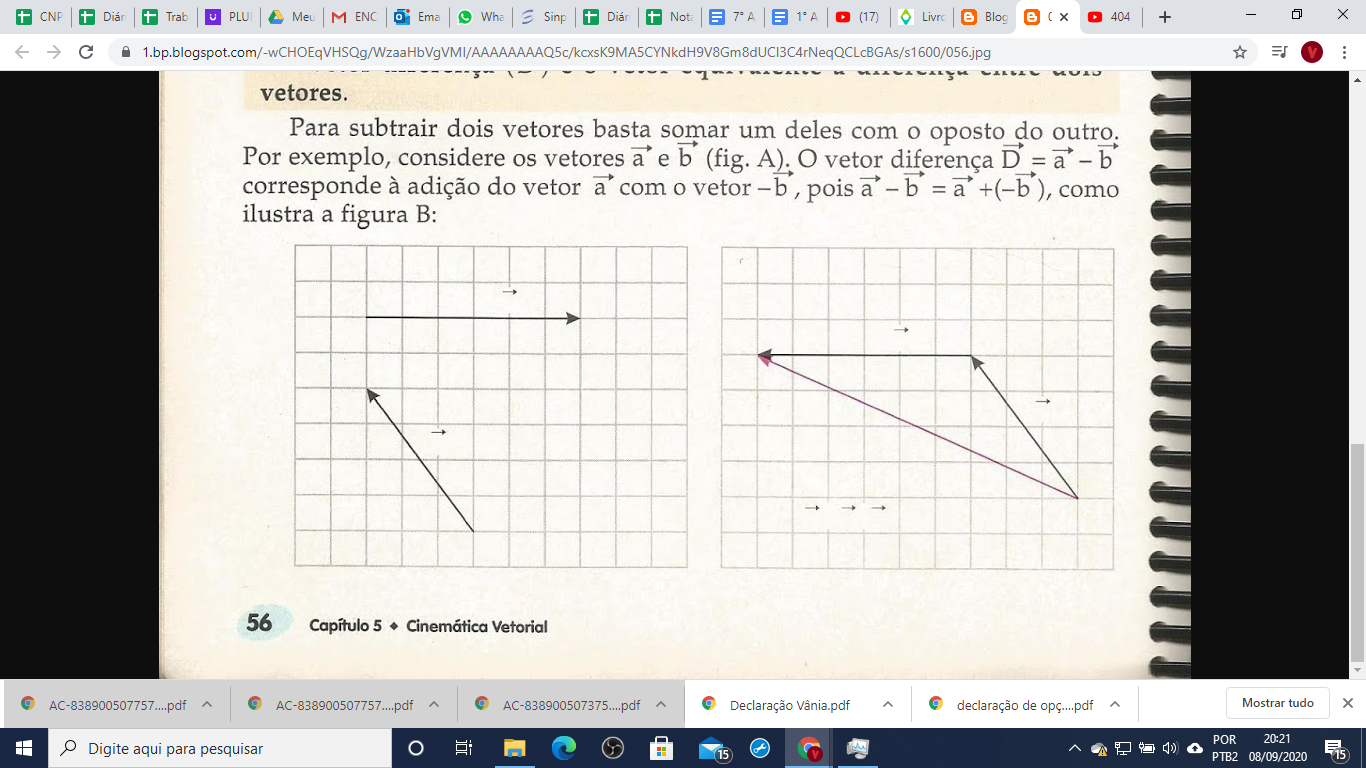1366x768 pixels.
Task: Click the address bar URL
Action: tap(565, 52)
